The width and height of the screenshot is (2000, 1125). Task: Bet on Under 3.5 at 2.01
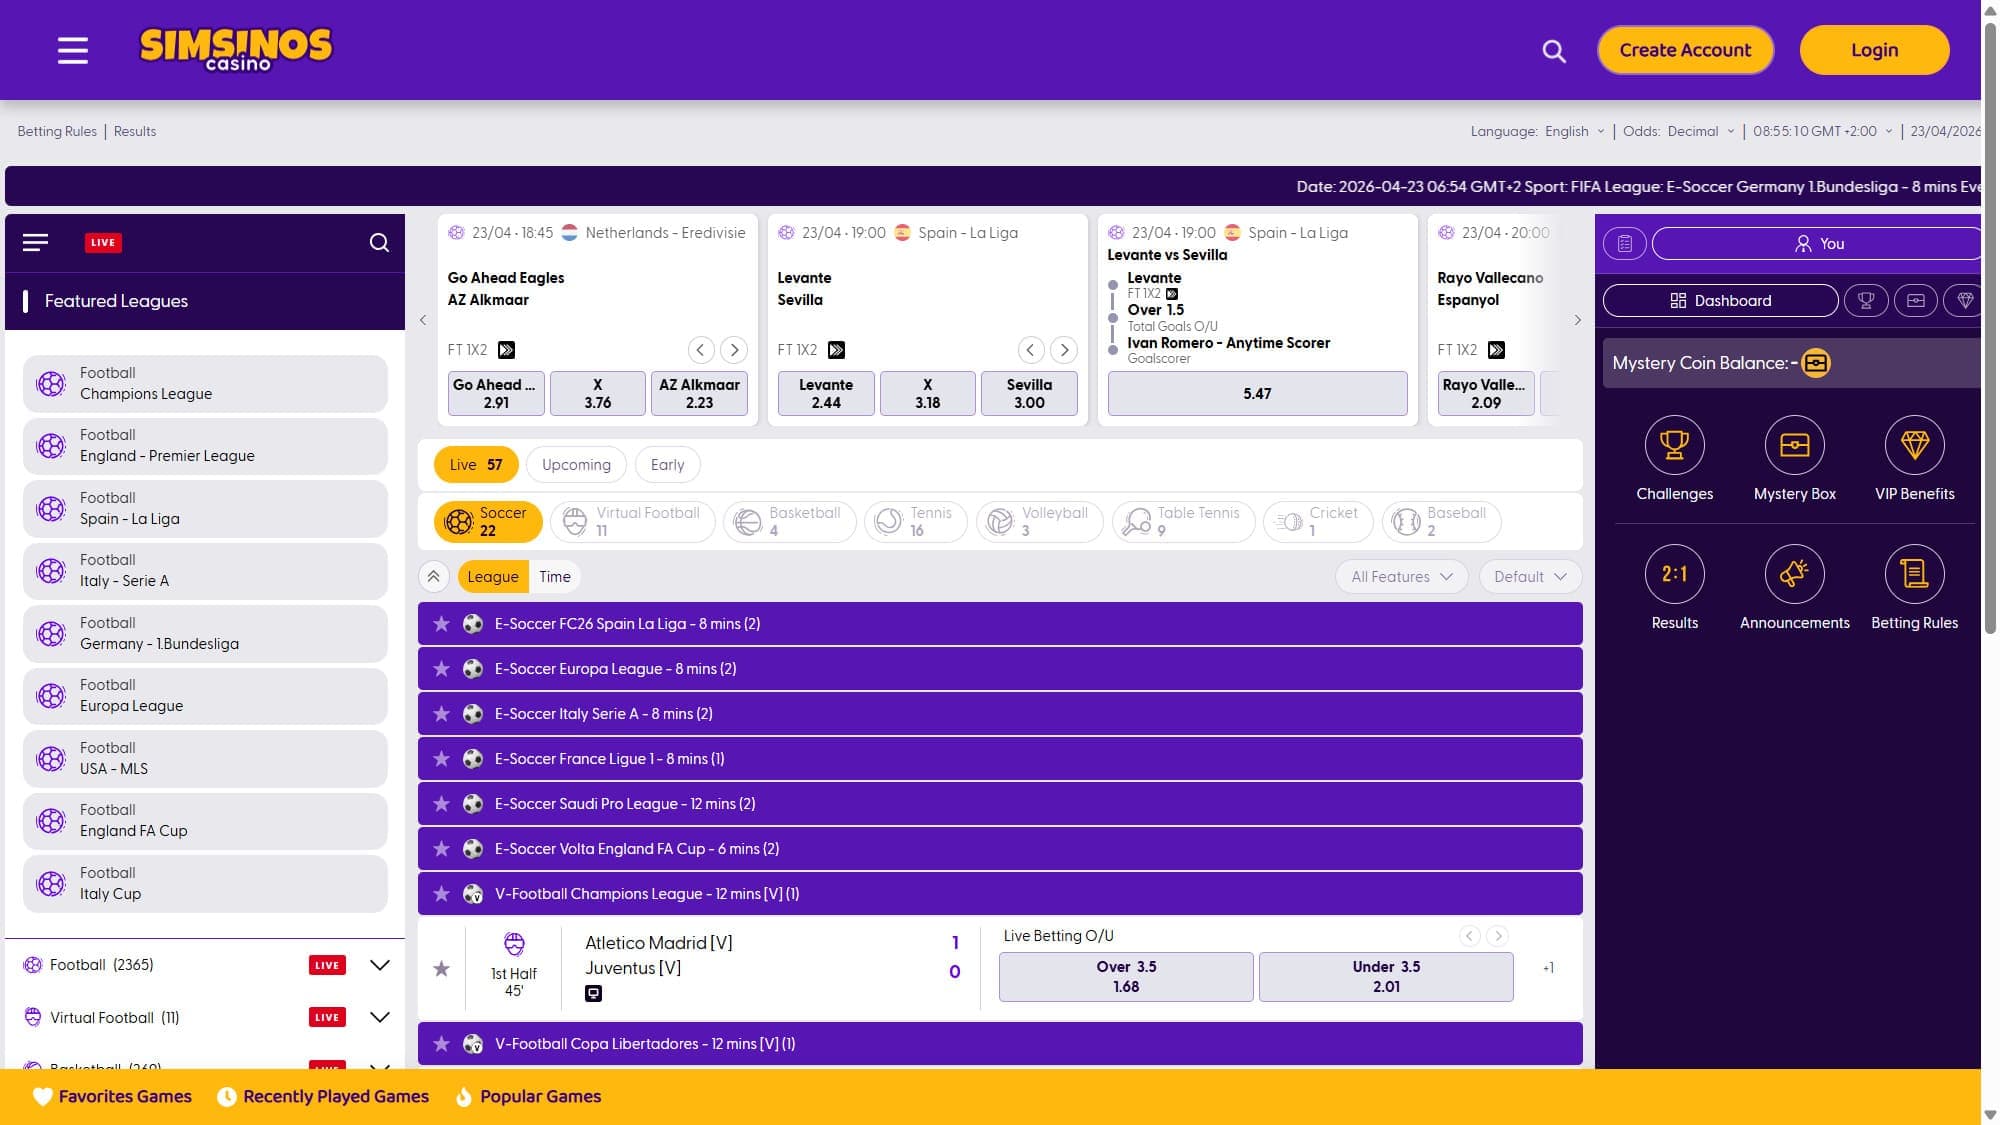(1386, 977)
